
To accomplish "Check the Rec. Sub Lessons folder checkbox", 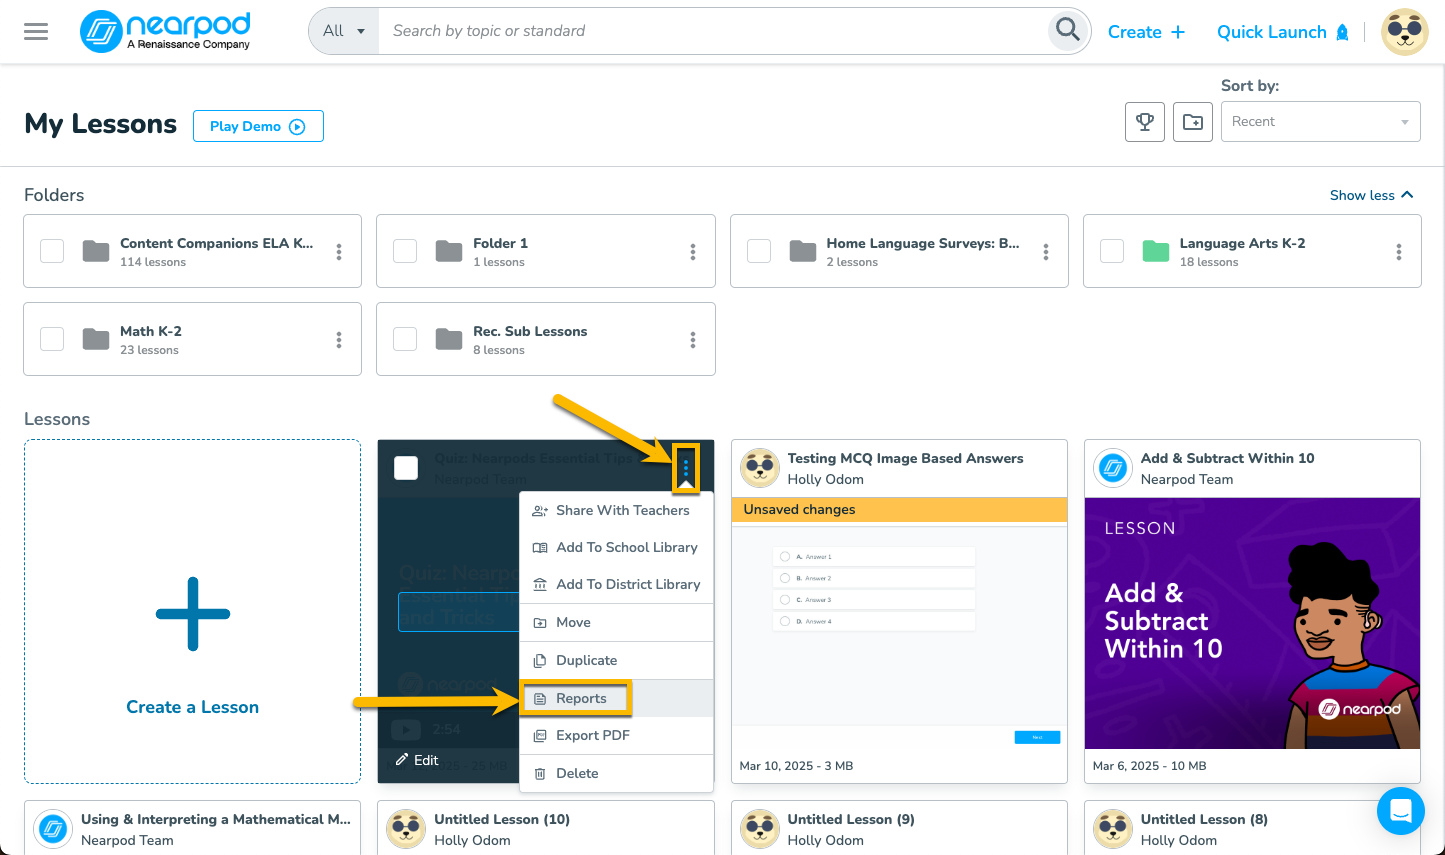I will [x=405, y=339].
